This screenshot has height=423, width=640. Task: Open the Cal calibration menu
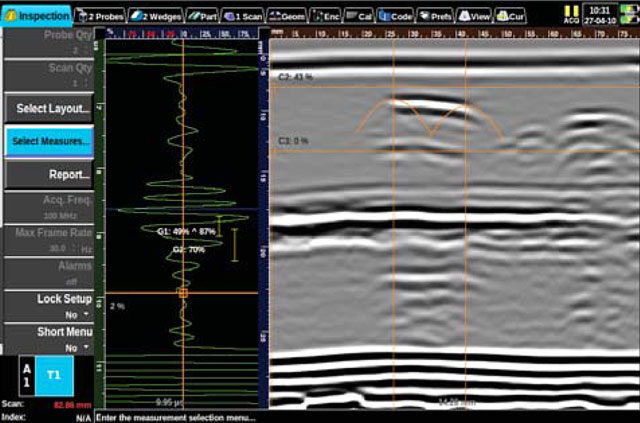359,16
